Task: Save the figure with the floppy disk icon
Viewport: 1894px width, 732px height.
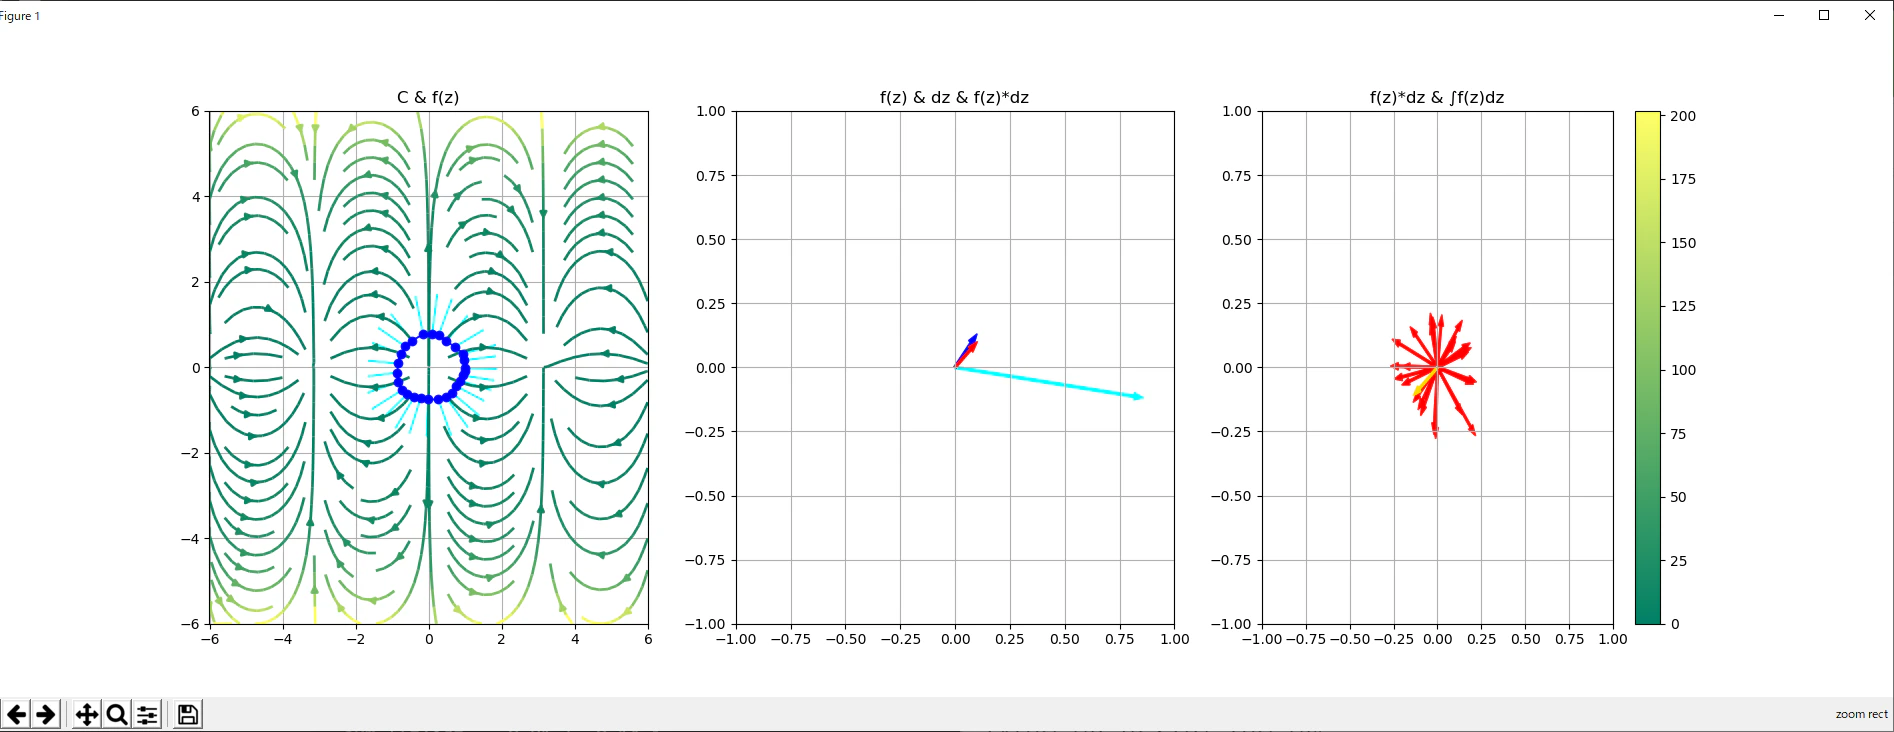Action: [x=188, y=714]
